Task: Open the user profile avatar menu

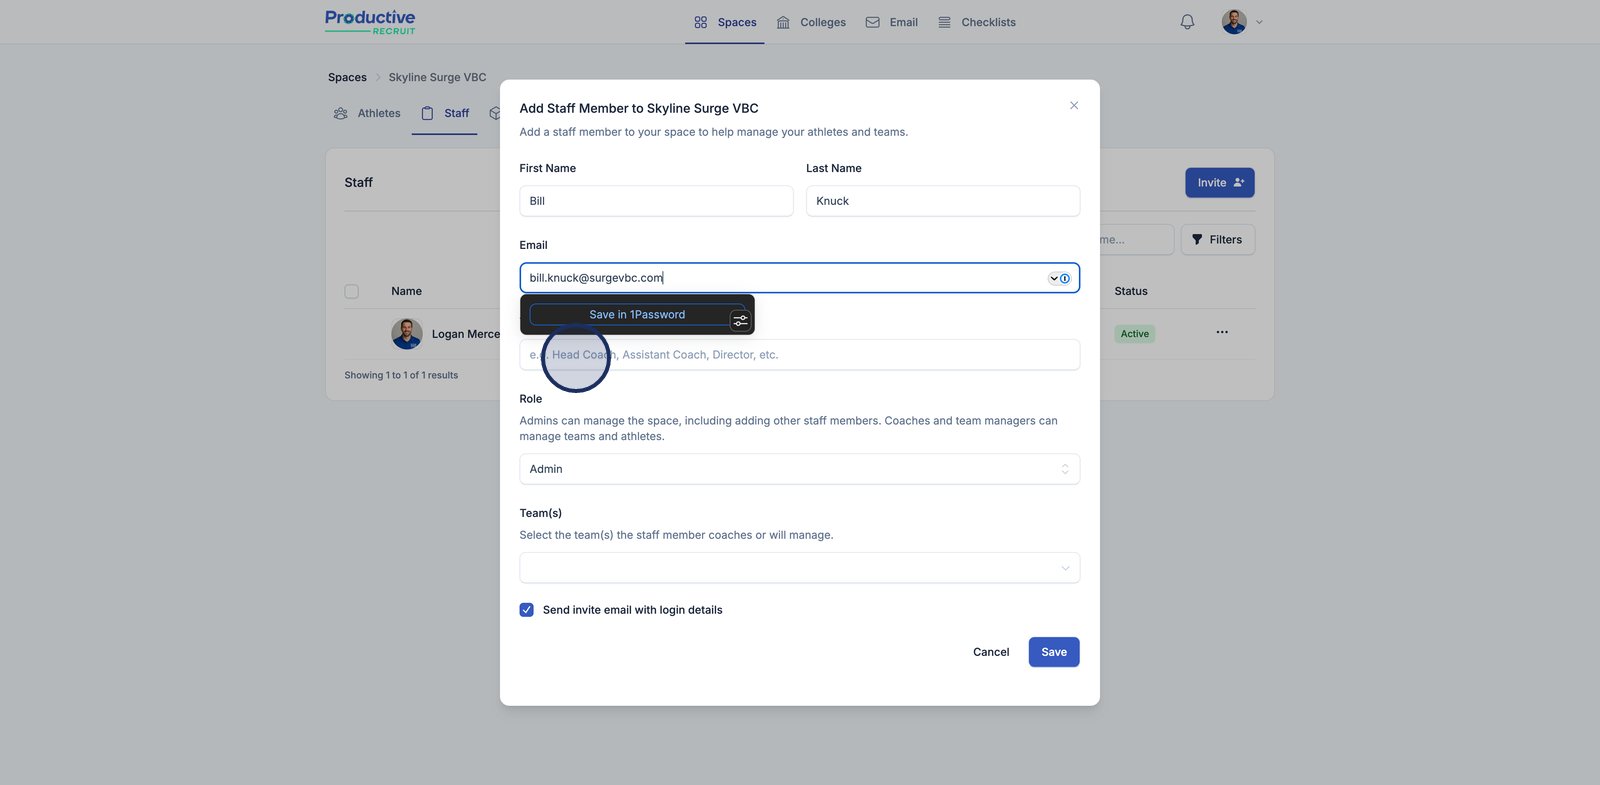Action: pyautogui.click(x=1234, y=22)
